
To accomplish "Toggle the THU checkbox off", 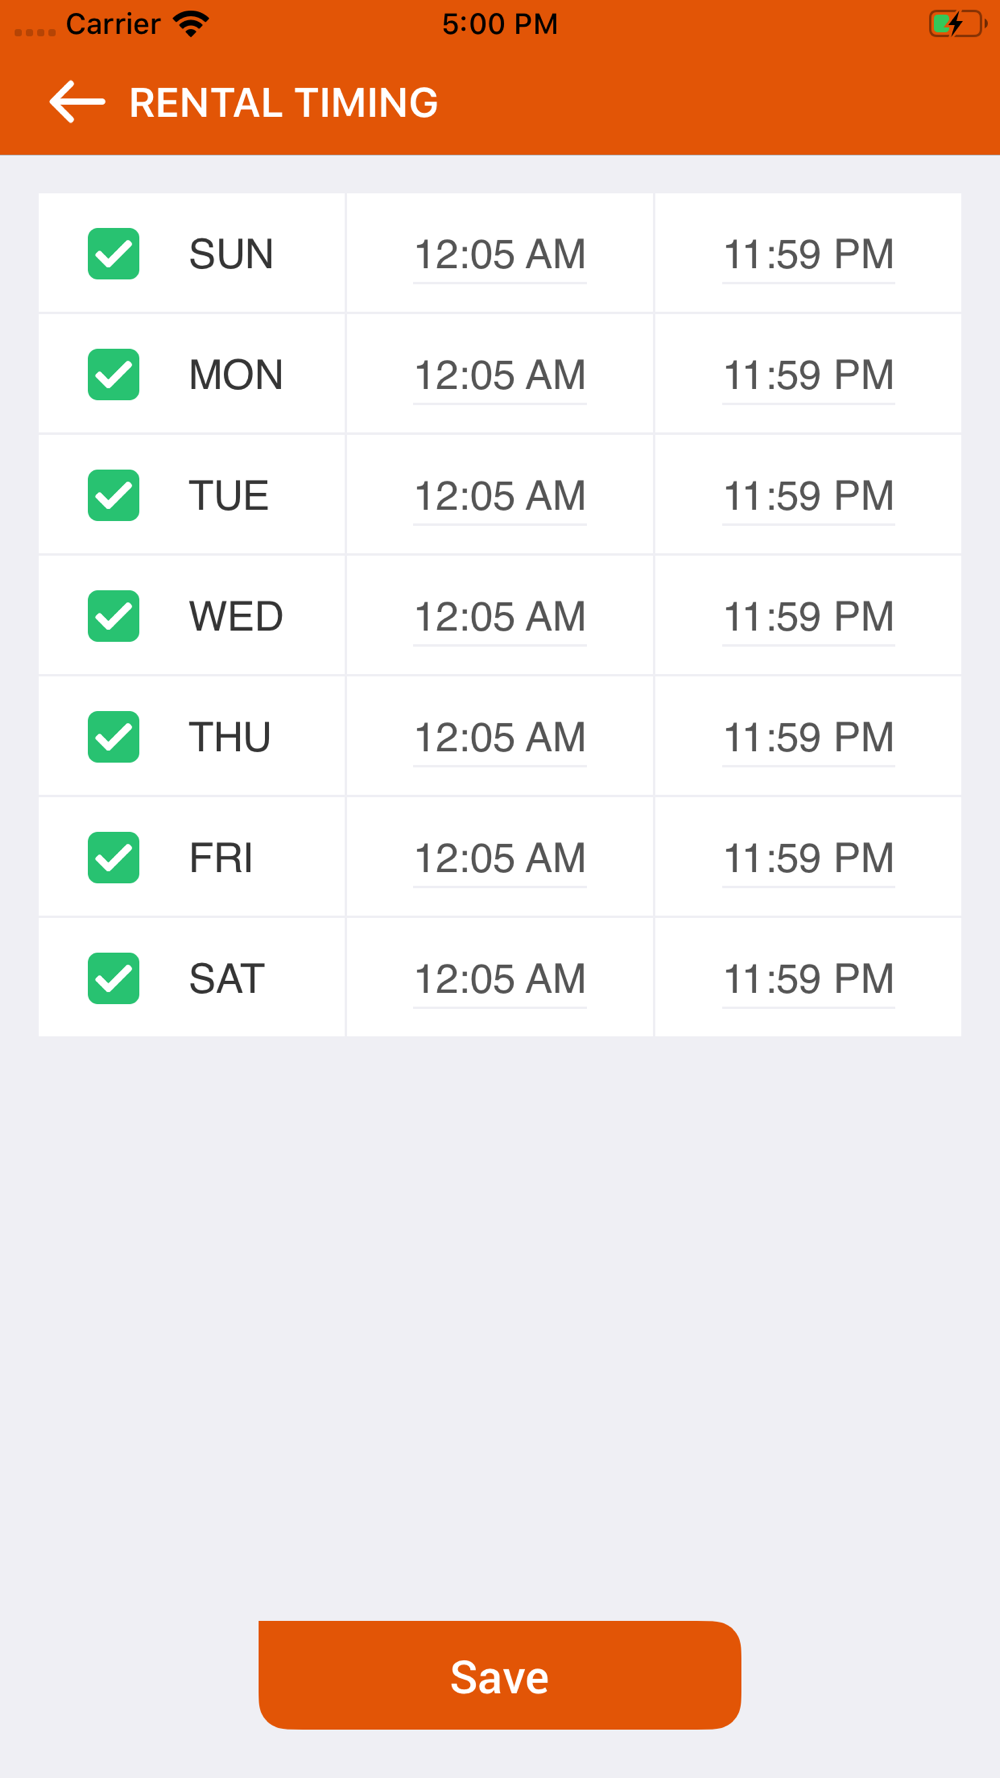I will (113, 737).
